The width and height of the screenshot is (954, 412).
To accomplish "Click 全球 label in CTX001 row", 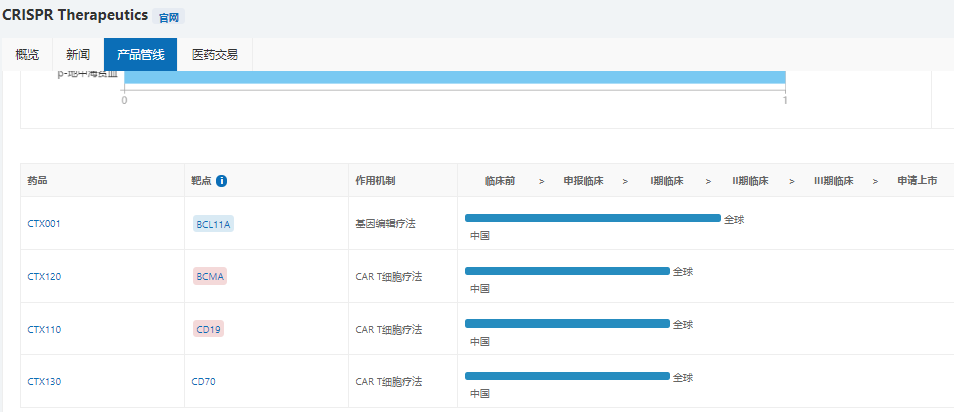I will coord(734,219).
